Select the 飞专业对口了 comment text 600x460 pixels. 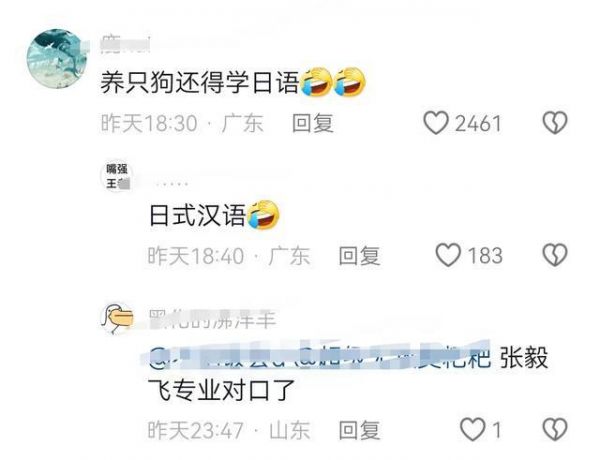click(x=222, y=390)
